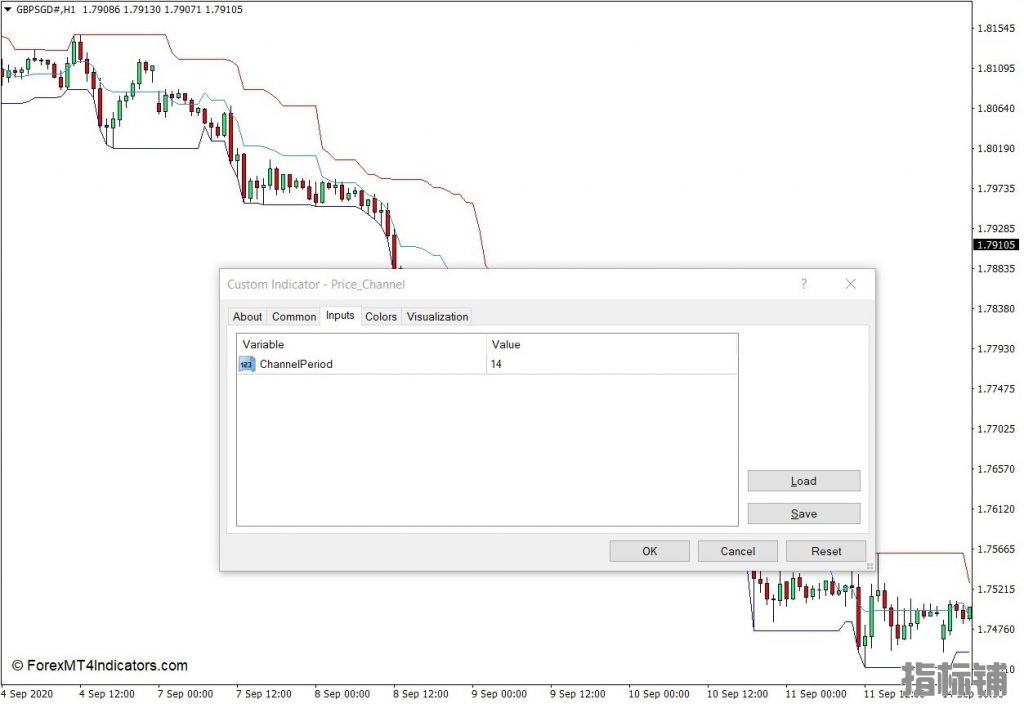
Task: Click the Variable column header
Action: 361,344
